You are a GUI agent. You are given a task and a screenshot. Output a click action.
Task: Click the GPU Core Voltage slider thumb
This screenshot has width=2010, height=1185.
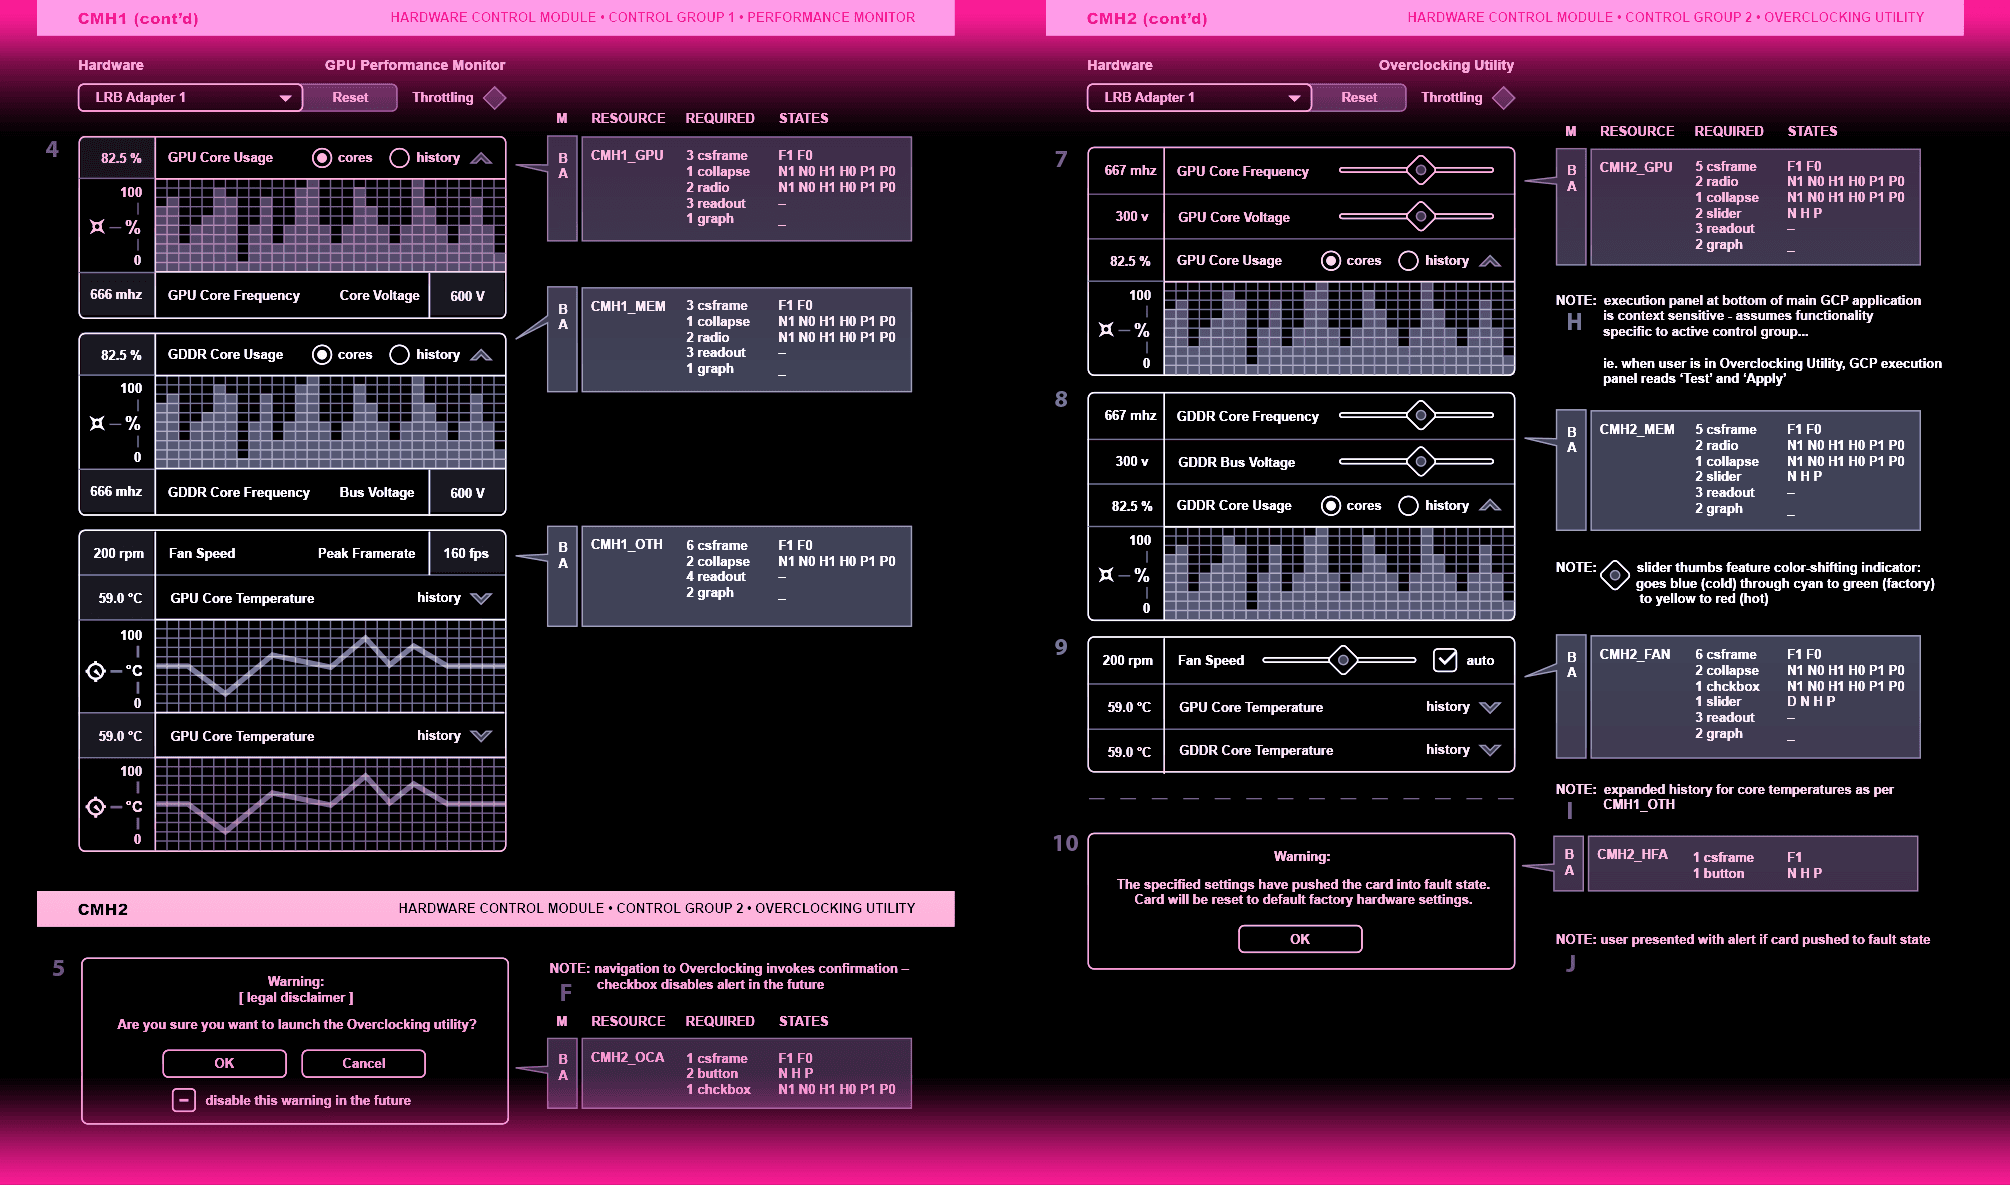(1420, 216)
